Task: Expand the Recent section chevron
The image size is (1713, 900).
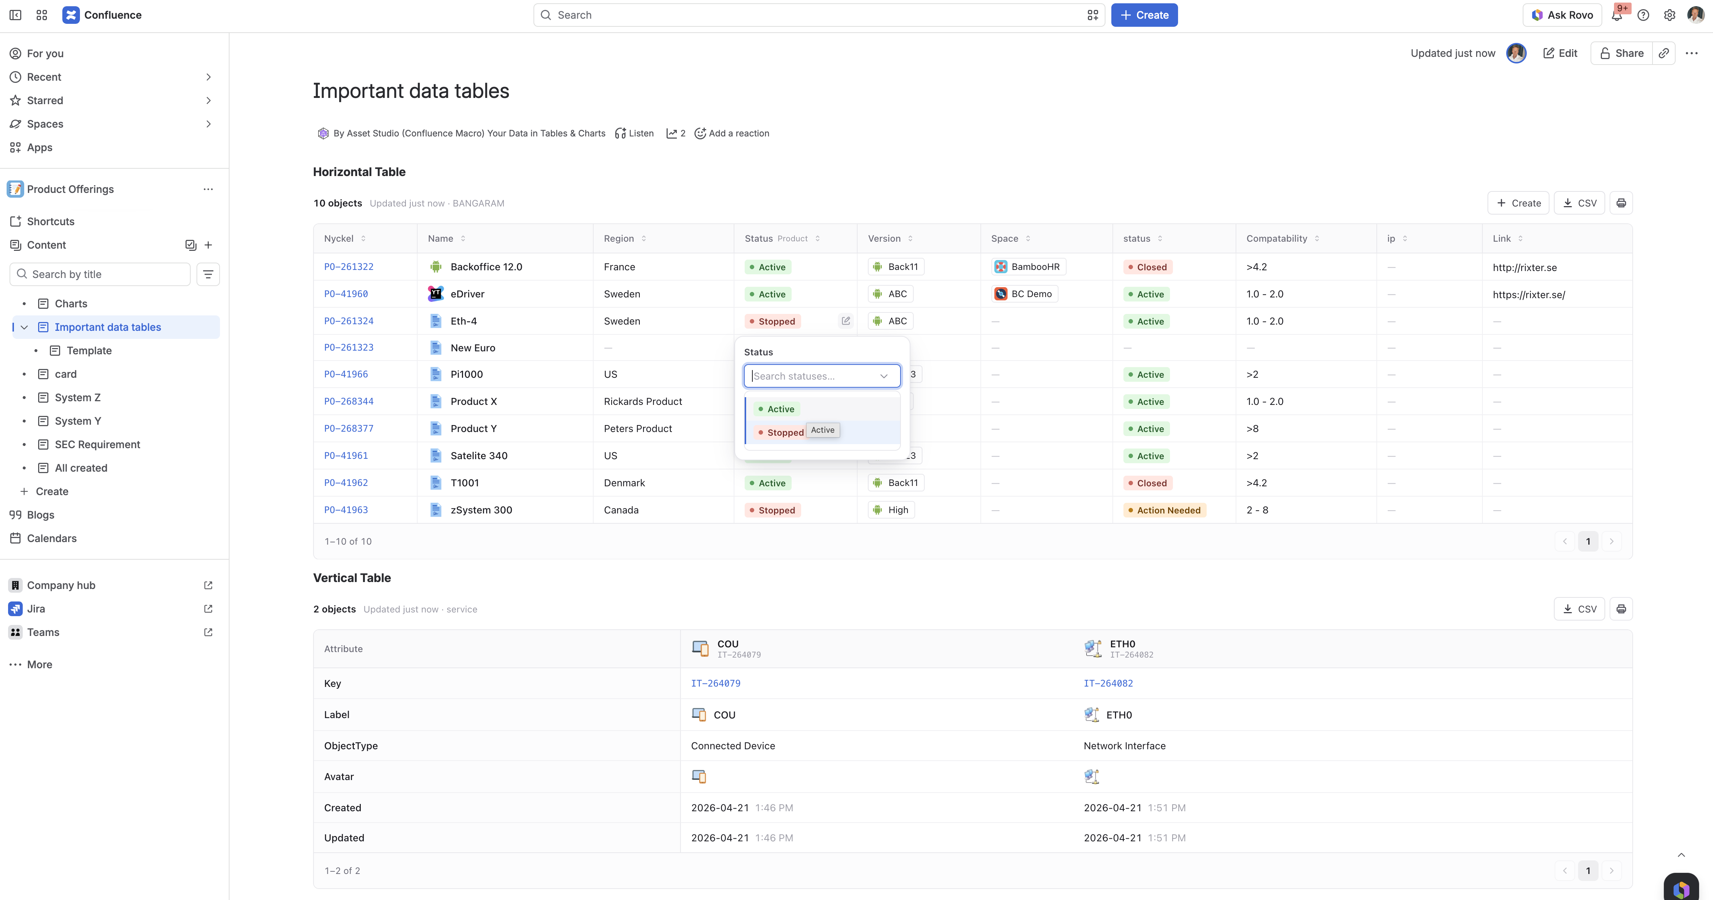Action: click(208, 77)
